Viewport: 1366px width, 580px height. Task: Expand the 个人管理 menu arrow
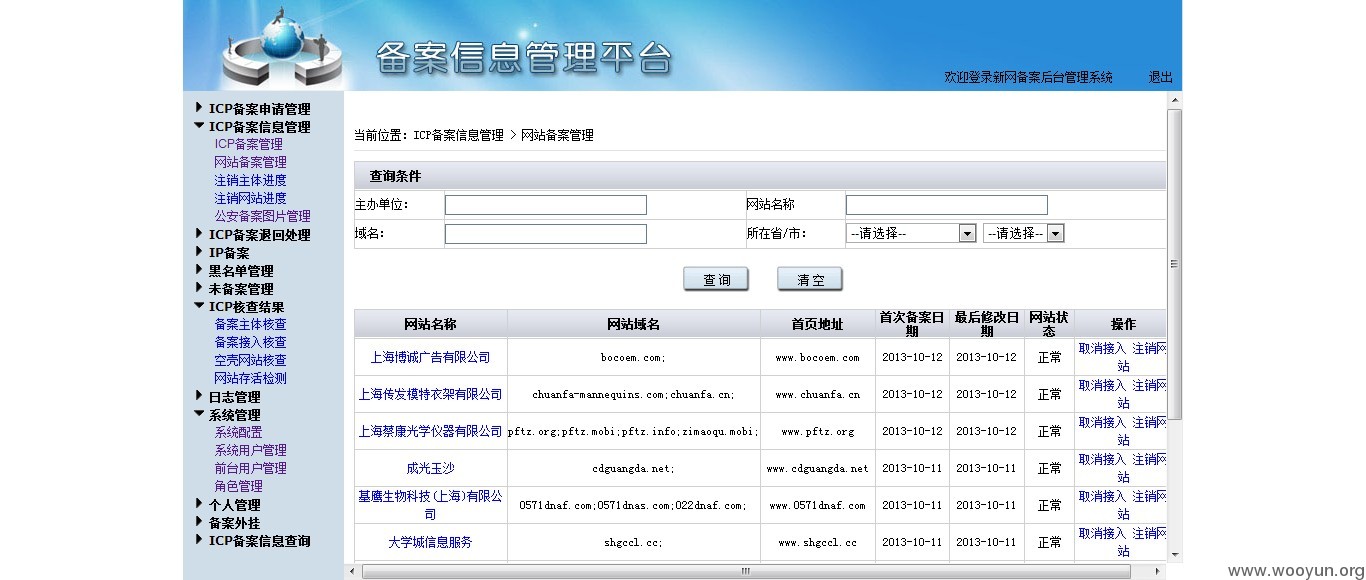(199, 504)
